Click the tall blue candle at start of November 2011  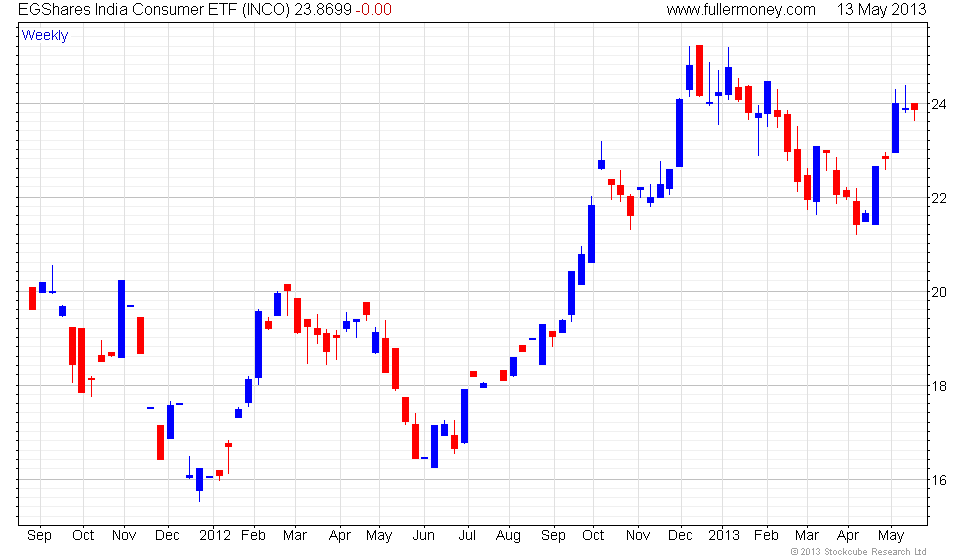coord(121,319)
